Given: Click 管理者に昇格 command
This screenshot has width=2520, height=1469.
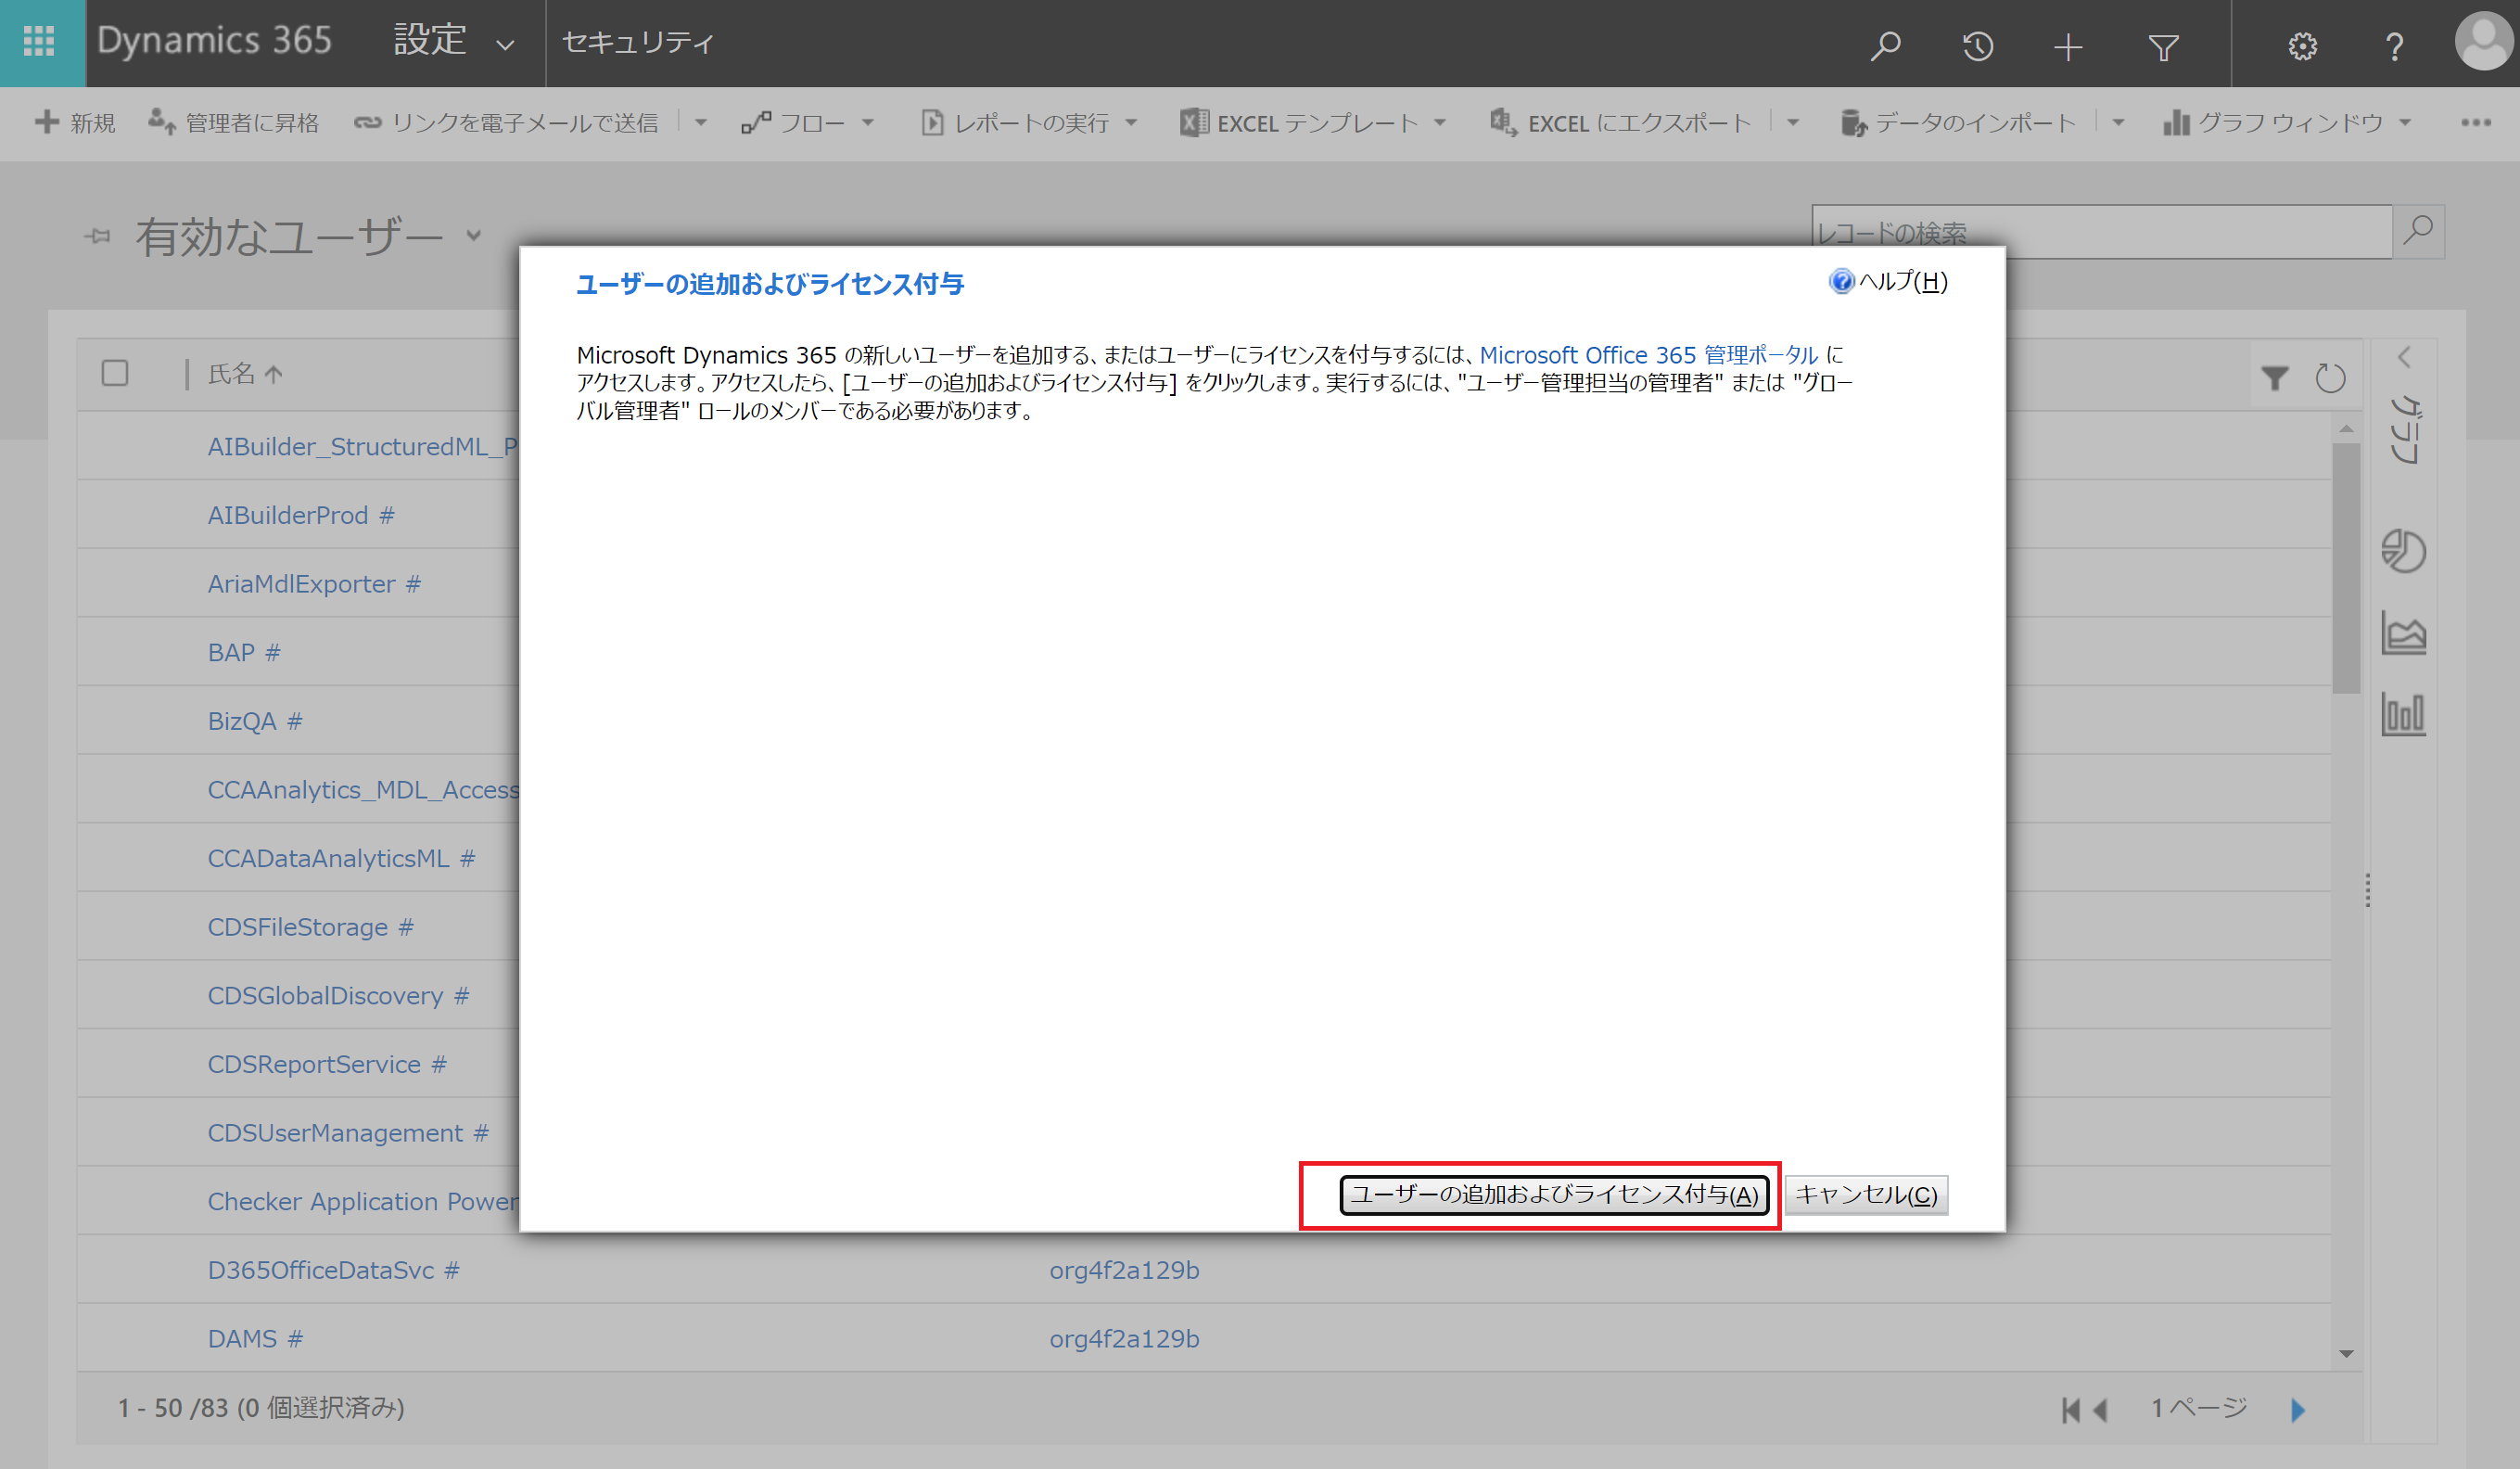Looking at the screenshot, I should pyautogui.click(x=233, y=123).
